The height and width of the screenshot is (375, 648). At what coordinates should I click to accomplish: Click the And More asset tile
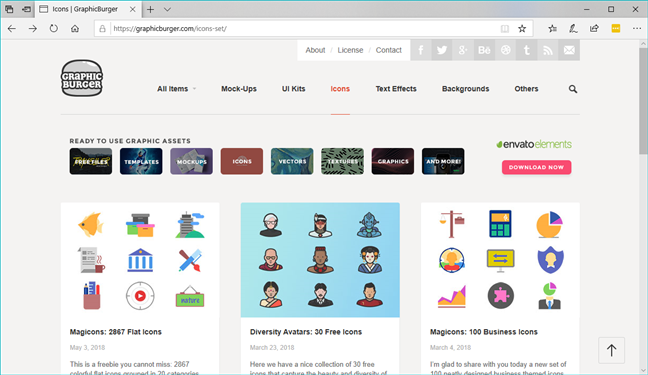click(x=443, y=161)
